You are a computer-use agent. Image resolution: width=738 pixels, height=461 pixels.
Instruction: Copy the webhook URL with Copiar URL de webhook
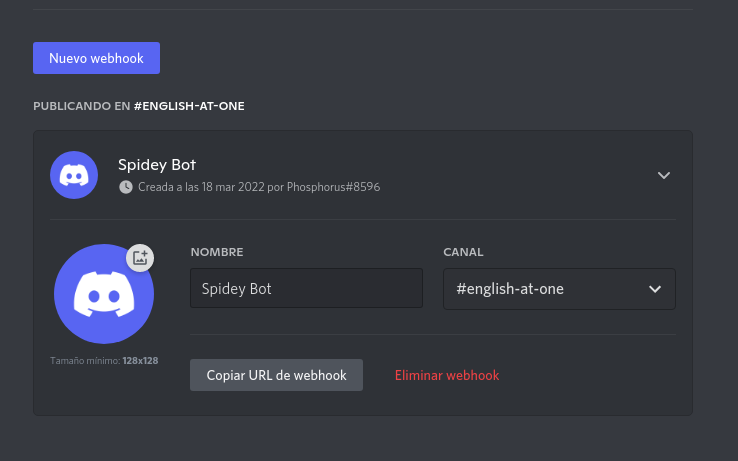click(x=276, y=375)
